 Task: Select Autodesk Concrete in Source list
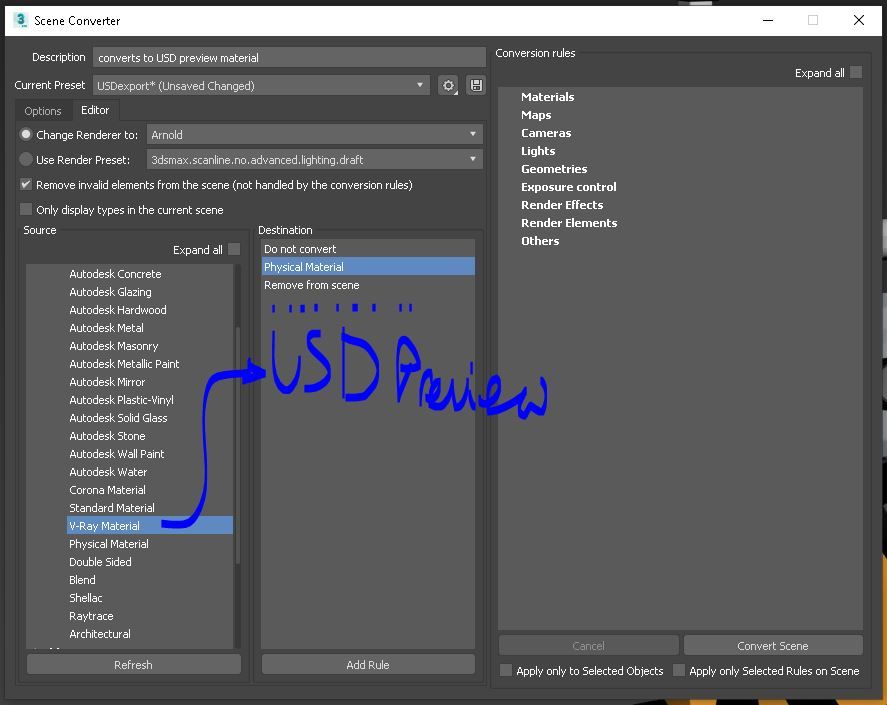(x=115, y=274)
